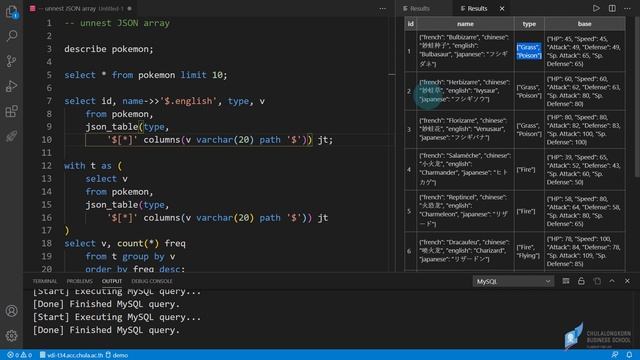This screenshot has width=640, height=360.
Task: Switch to the PROBLEMS panel tab
Action: pyautogui.click(x=80, y=281)
